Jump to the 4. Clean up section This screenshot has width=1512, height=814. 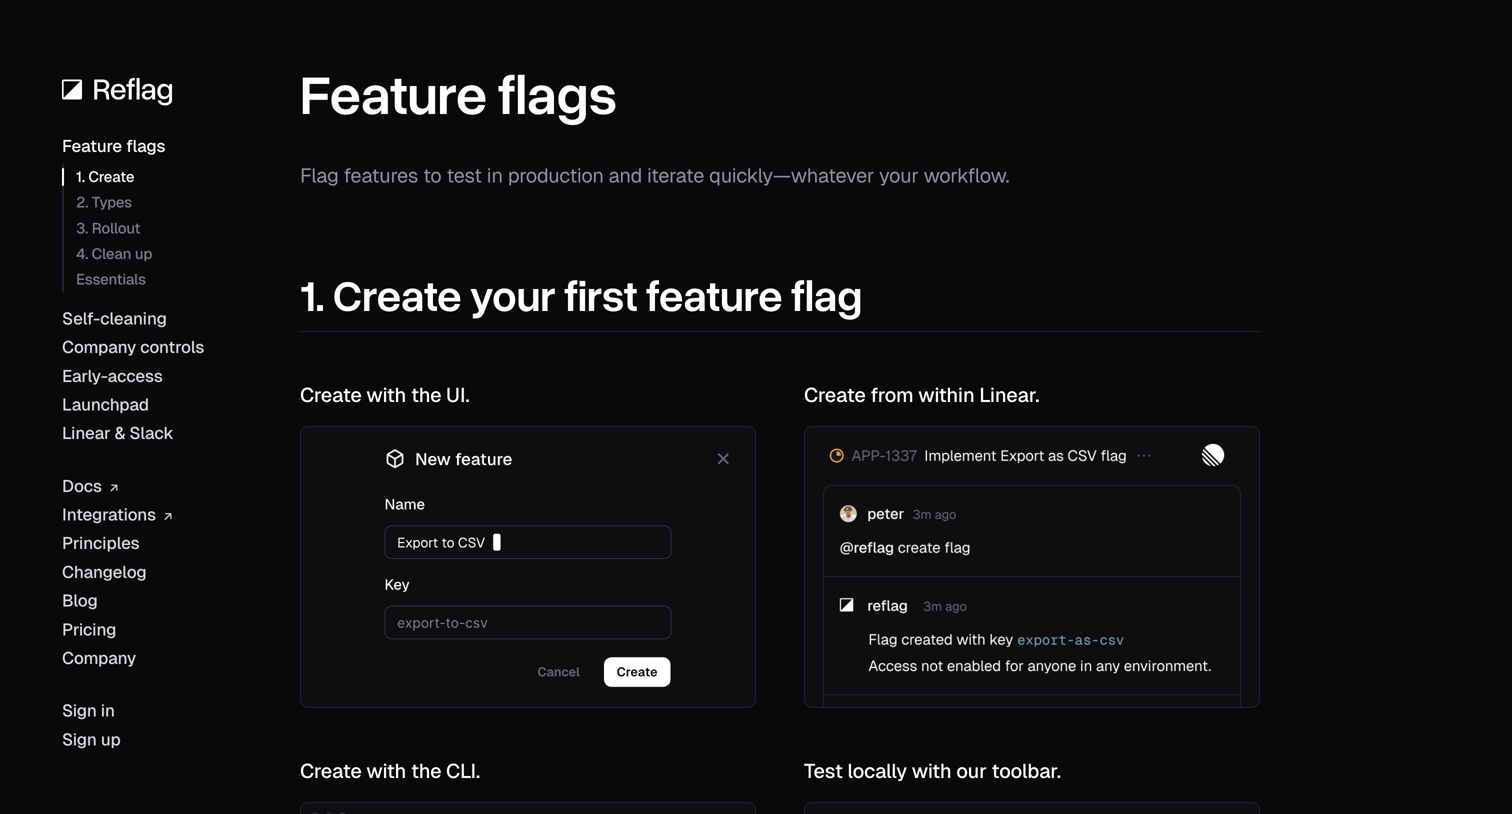tap(114, 254)
